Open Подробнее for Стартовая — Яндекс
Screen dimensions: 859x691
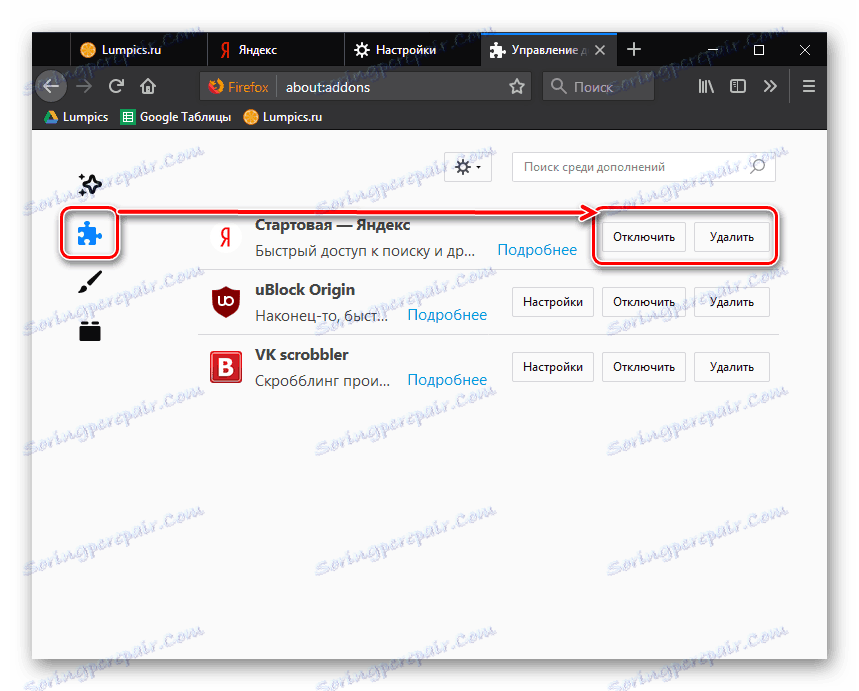[537, 250]
